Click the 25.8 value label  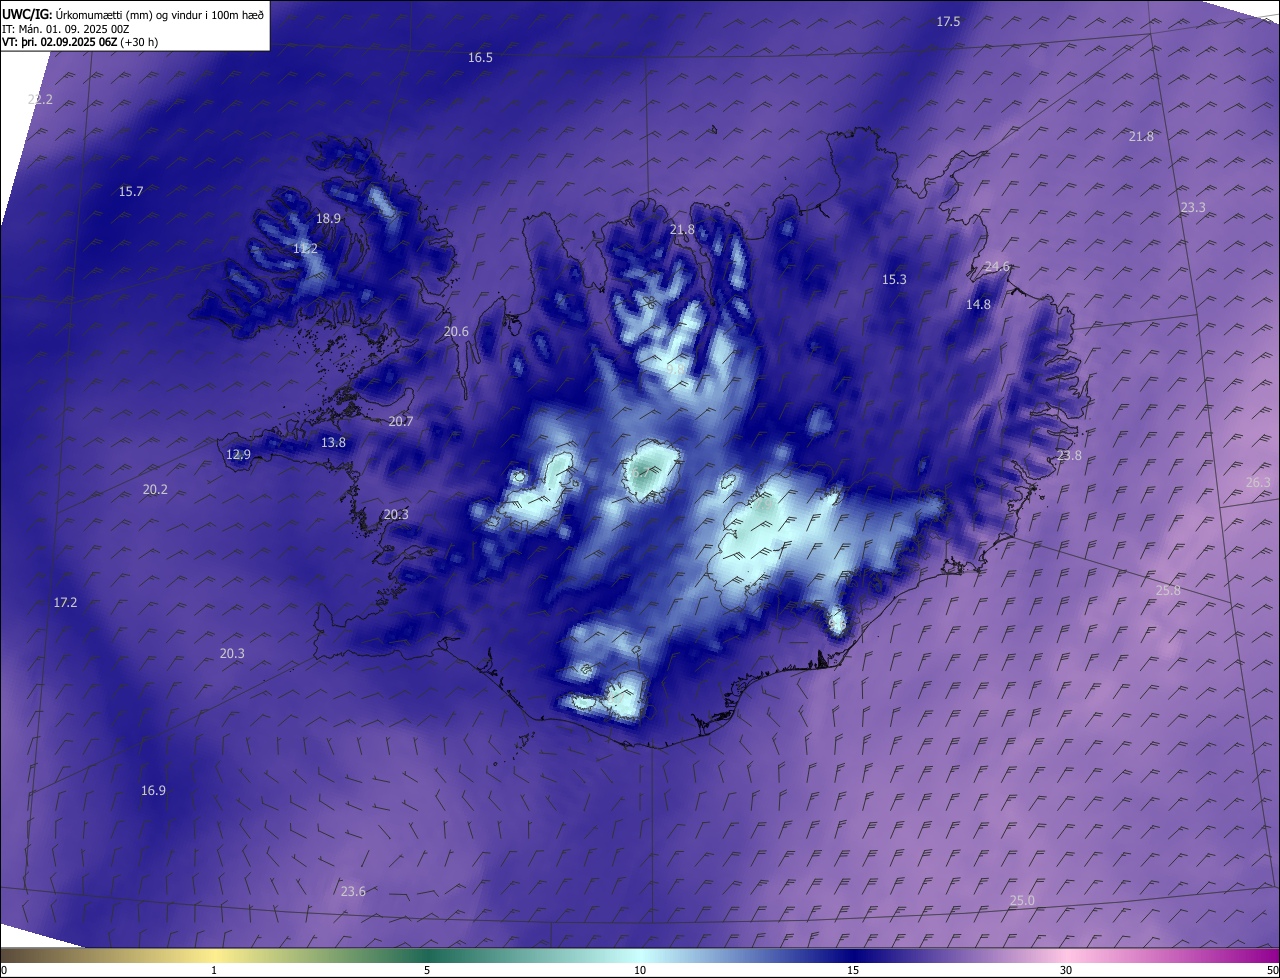click(x=1168, y=591)
